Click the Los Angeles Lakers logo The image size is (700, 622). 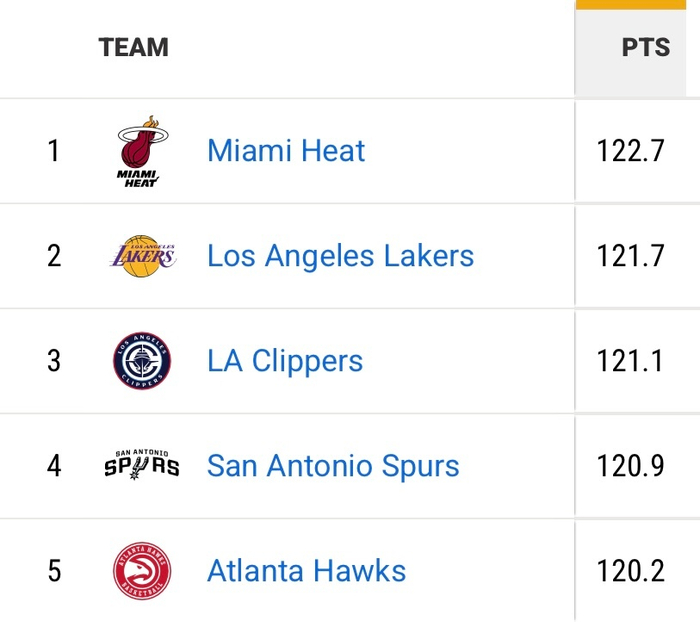tap(141, 257)
